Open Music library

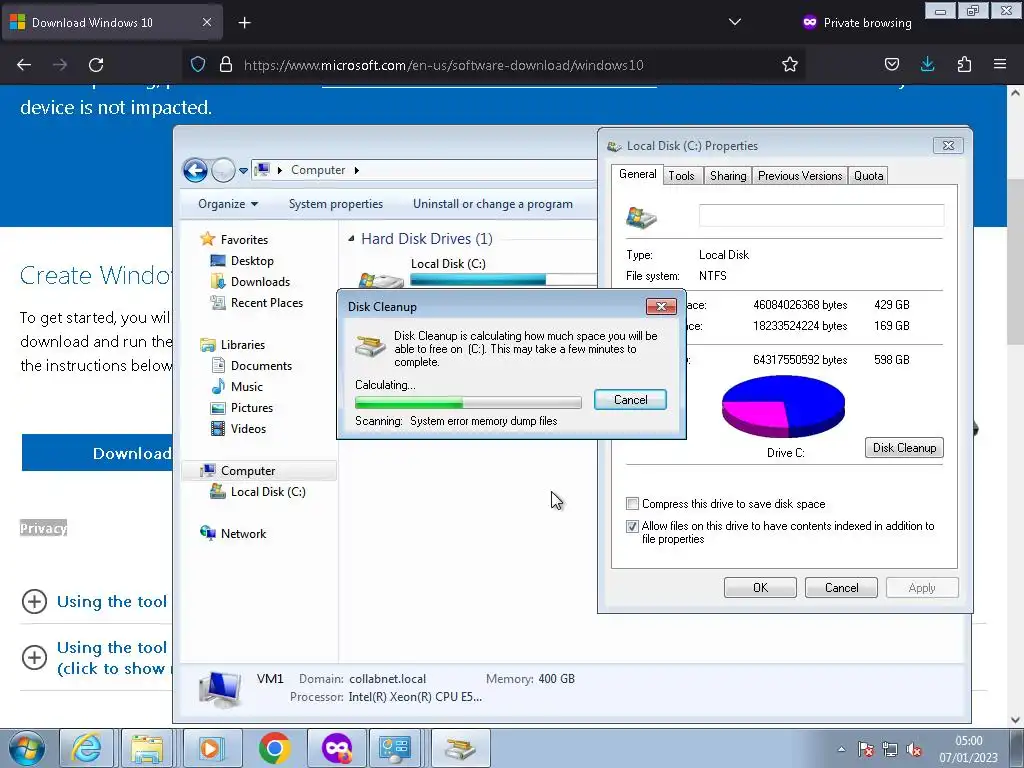(x=246, y=387)
